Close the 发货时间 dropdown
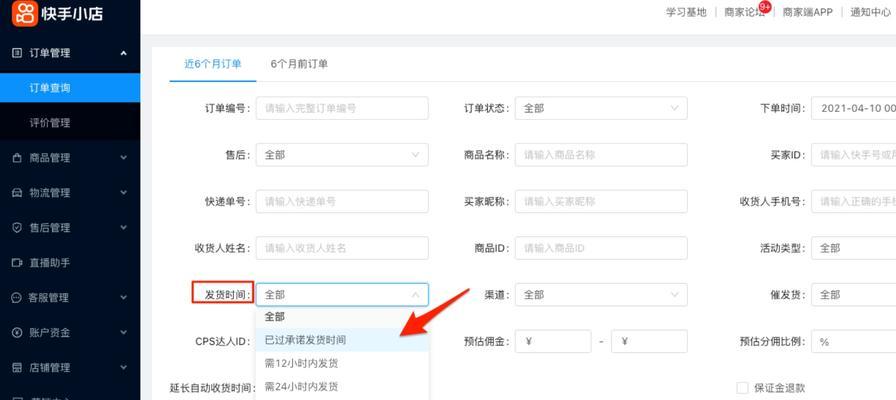This screenshot has height=400, width=896. tap(342, 295)
